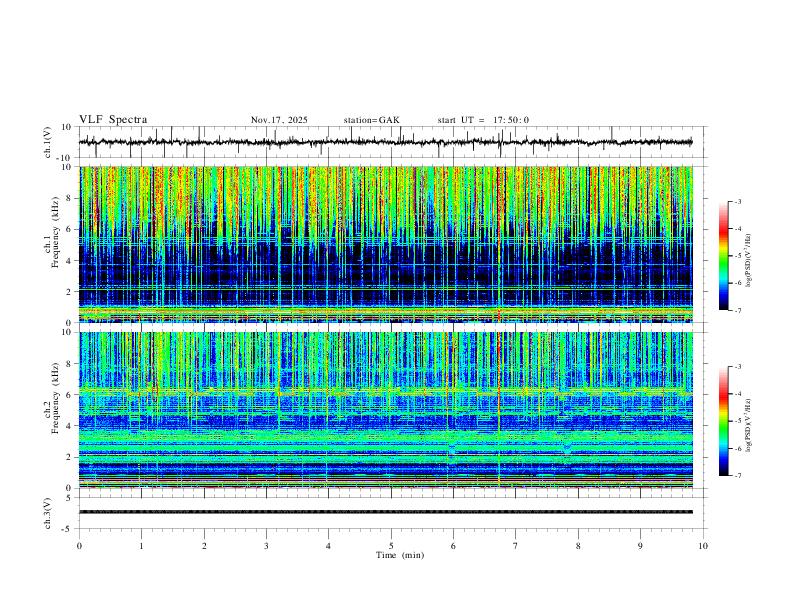Click time axis tick label "0"
792x612 pixels.
pos(79,546)
